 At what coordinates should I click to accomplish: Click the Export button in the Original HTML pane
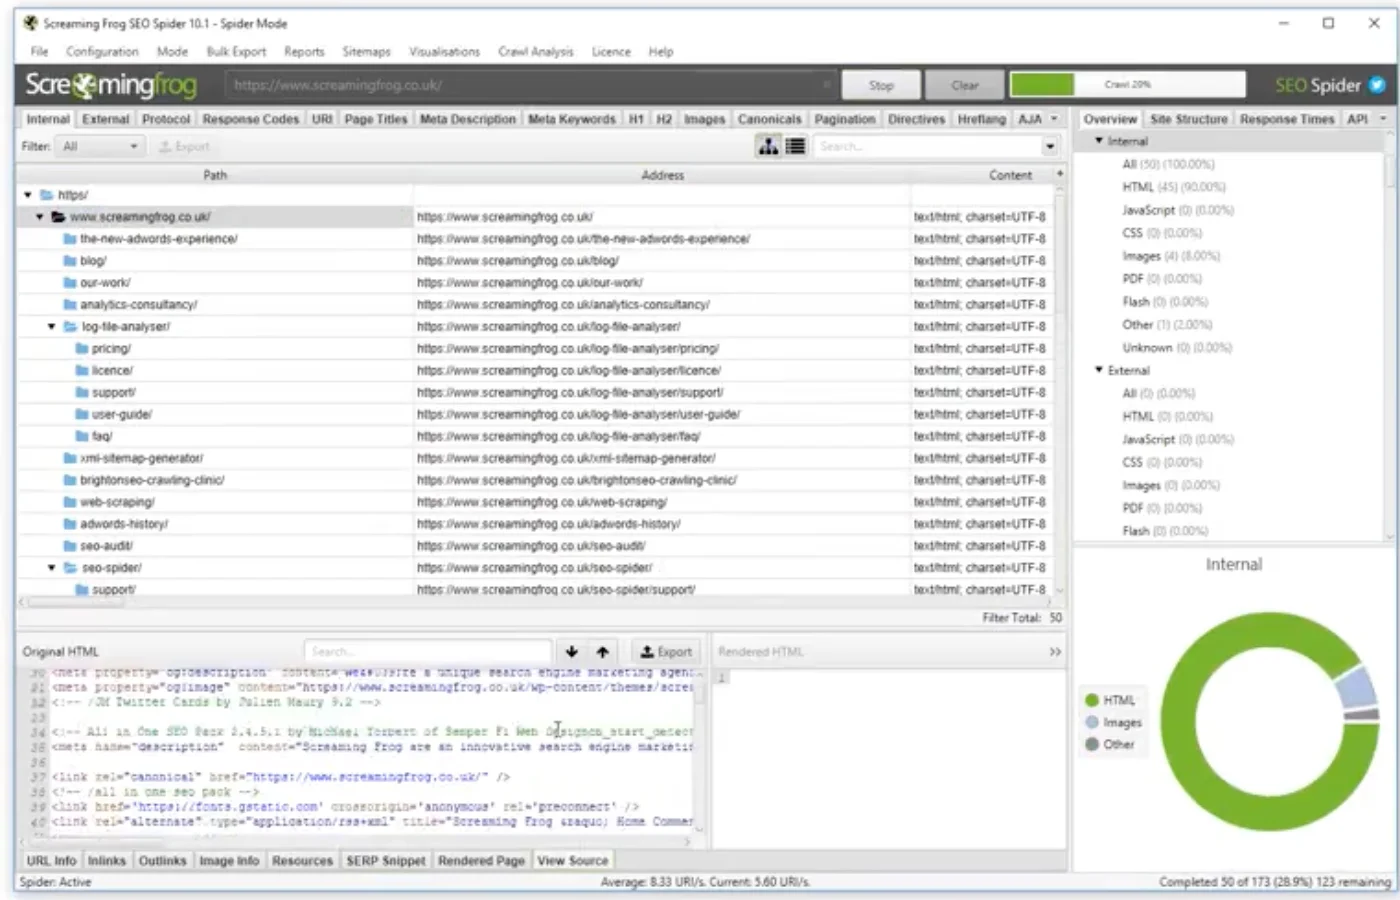point(666,651)
